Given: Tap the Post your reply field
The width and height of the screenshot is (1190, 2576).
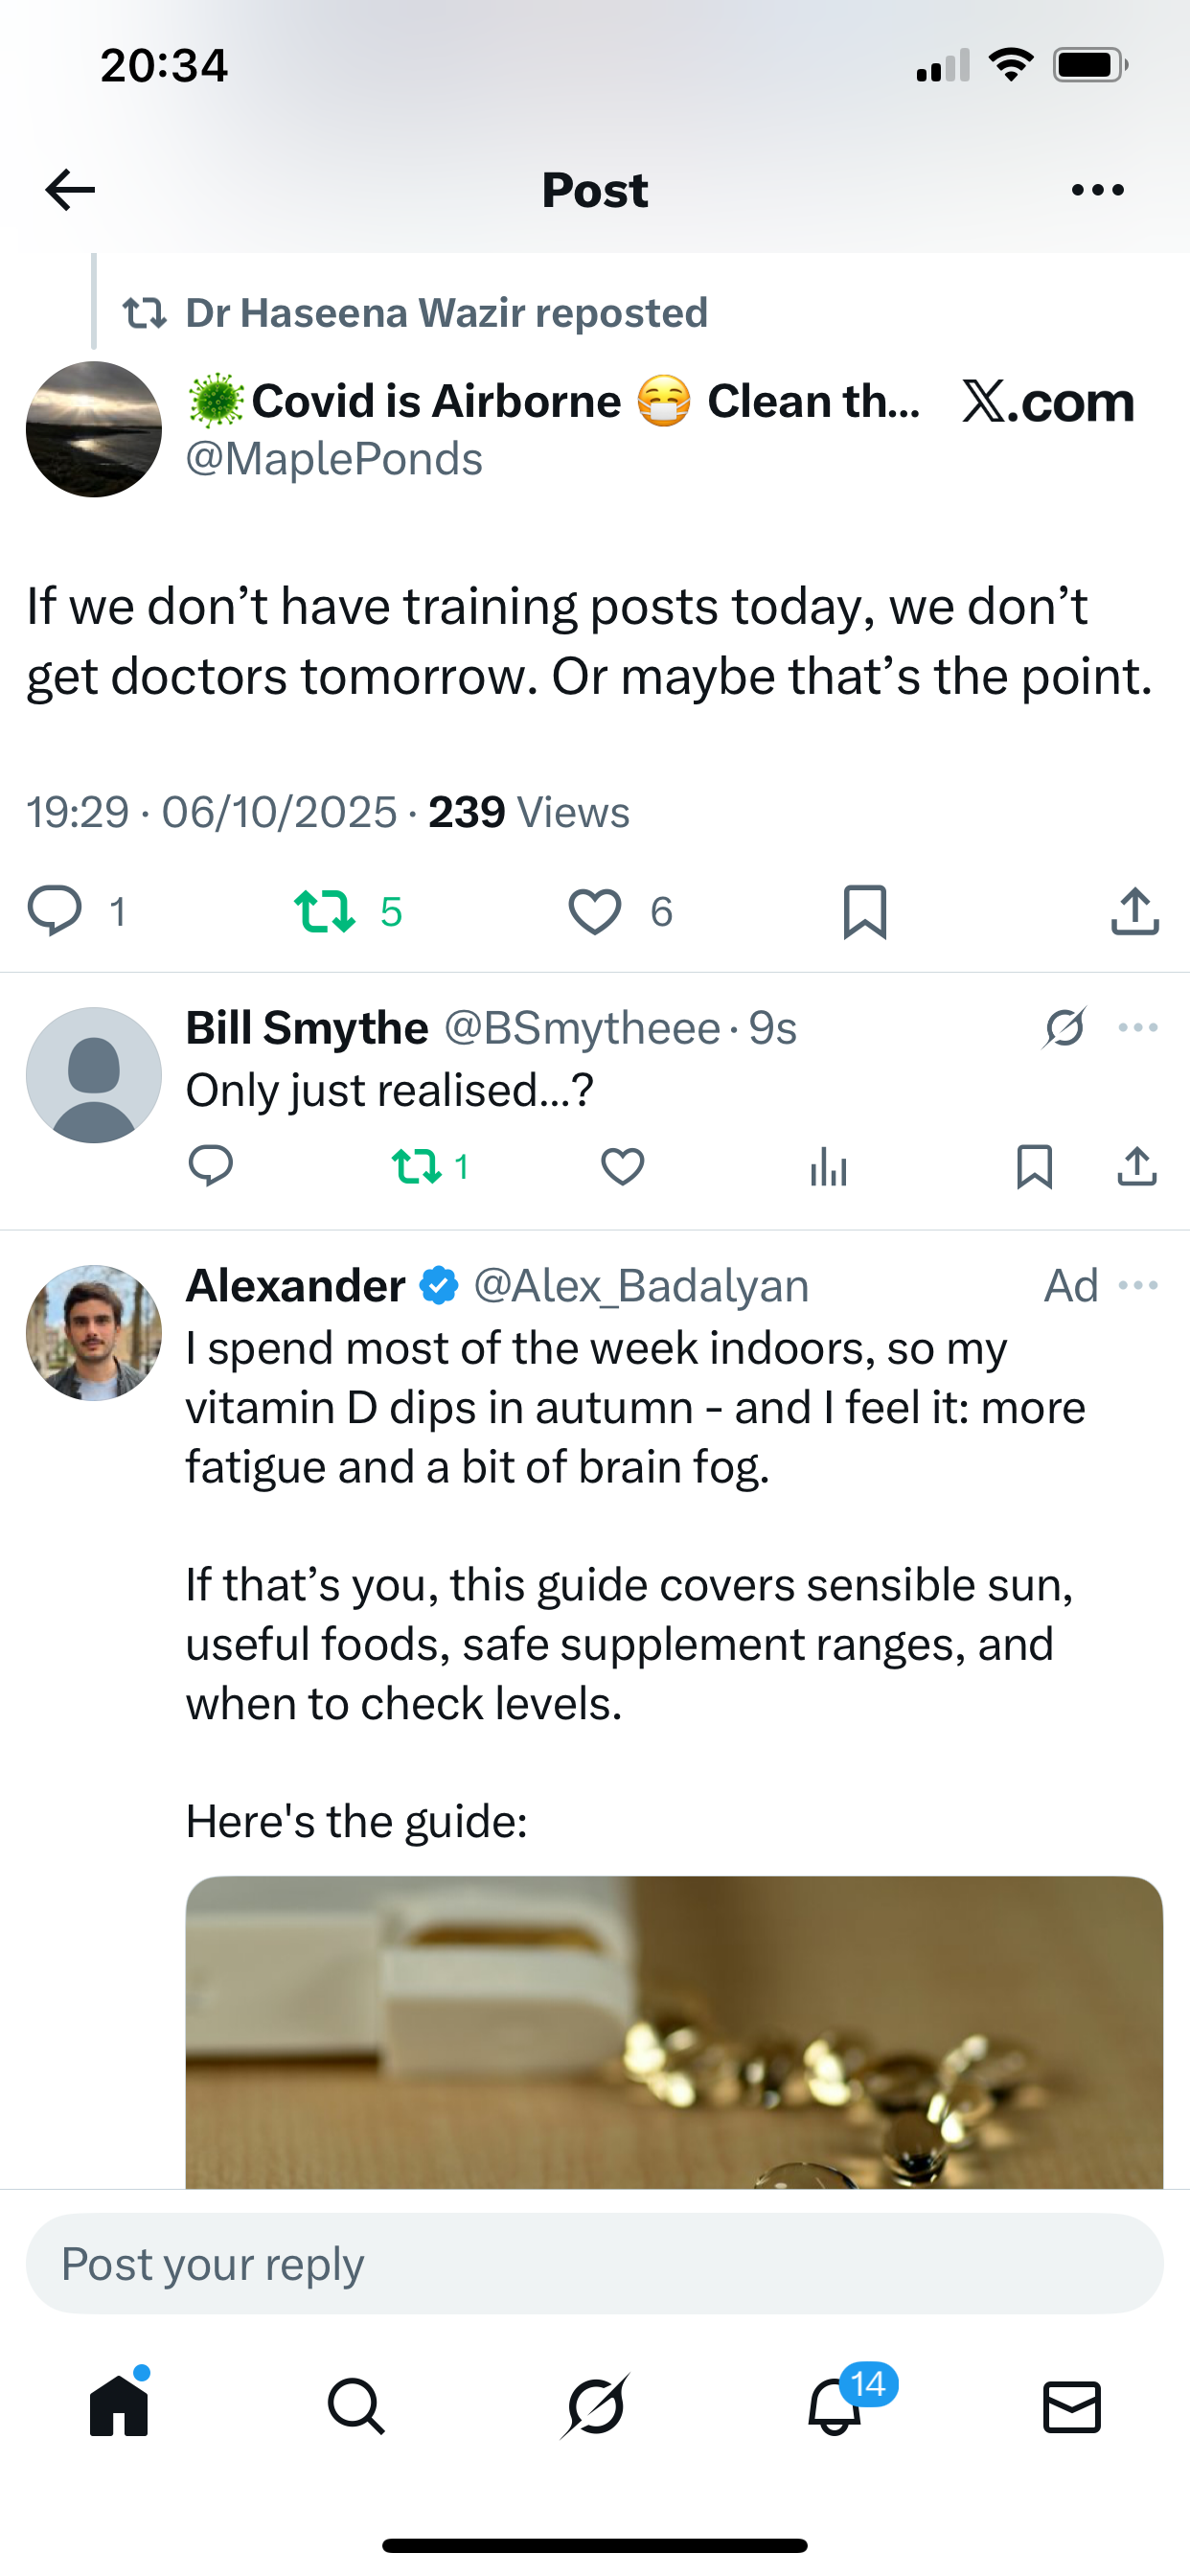Looking at the screenshot, I should (595, 2264).
